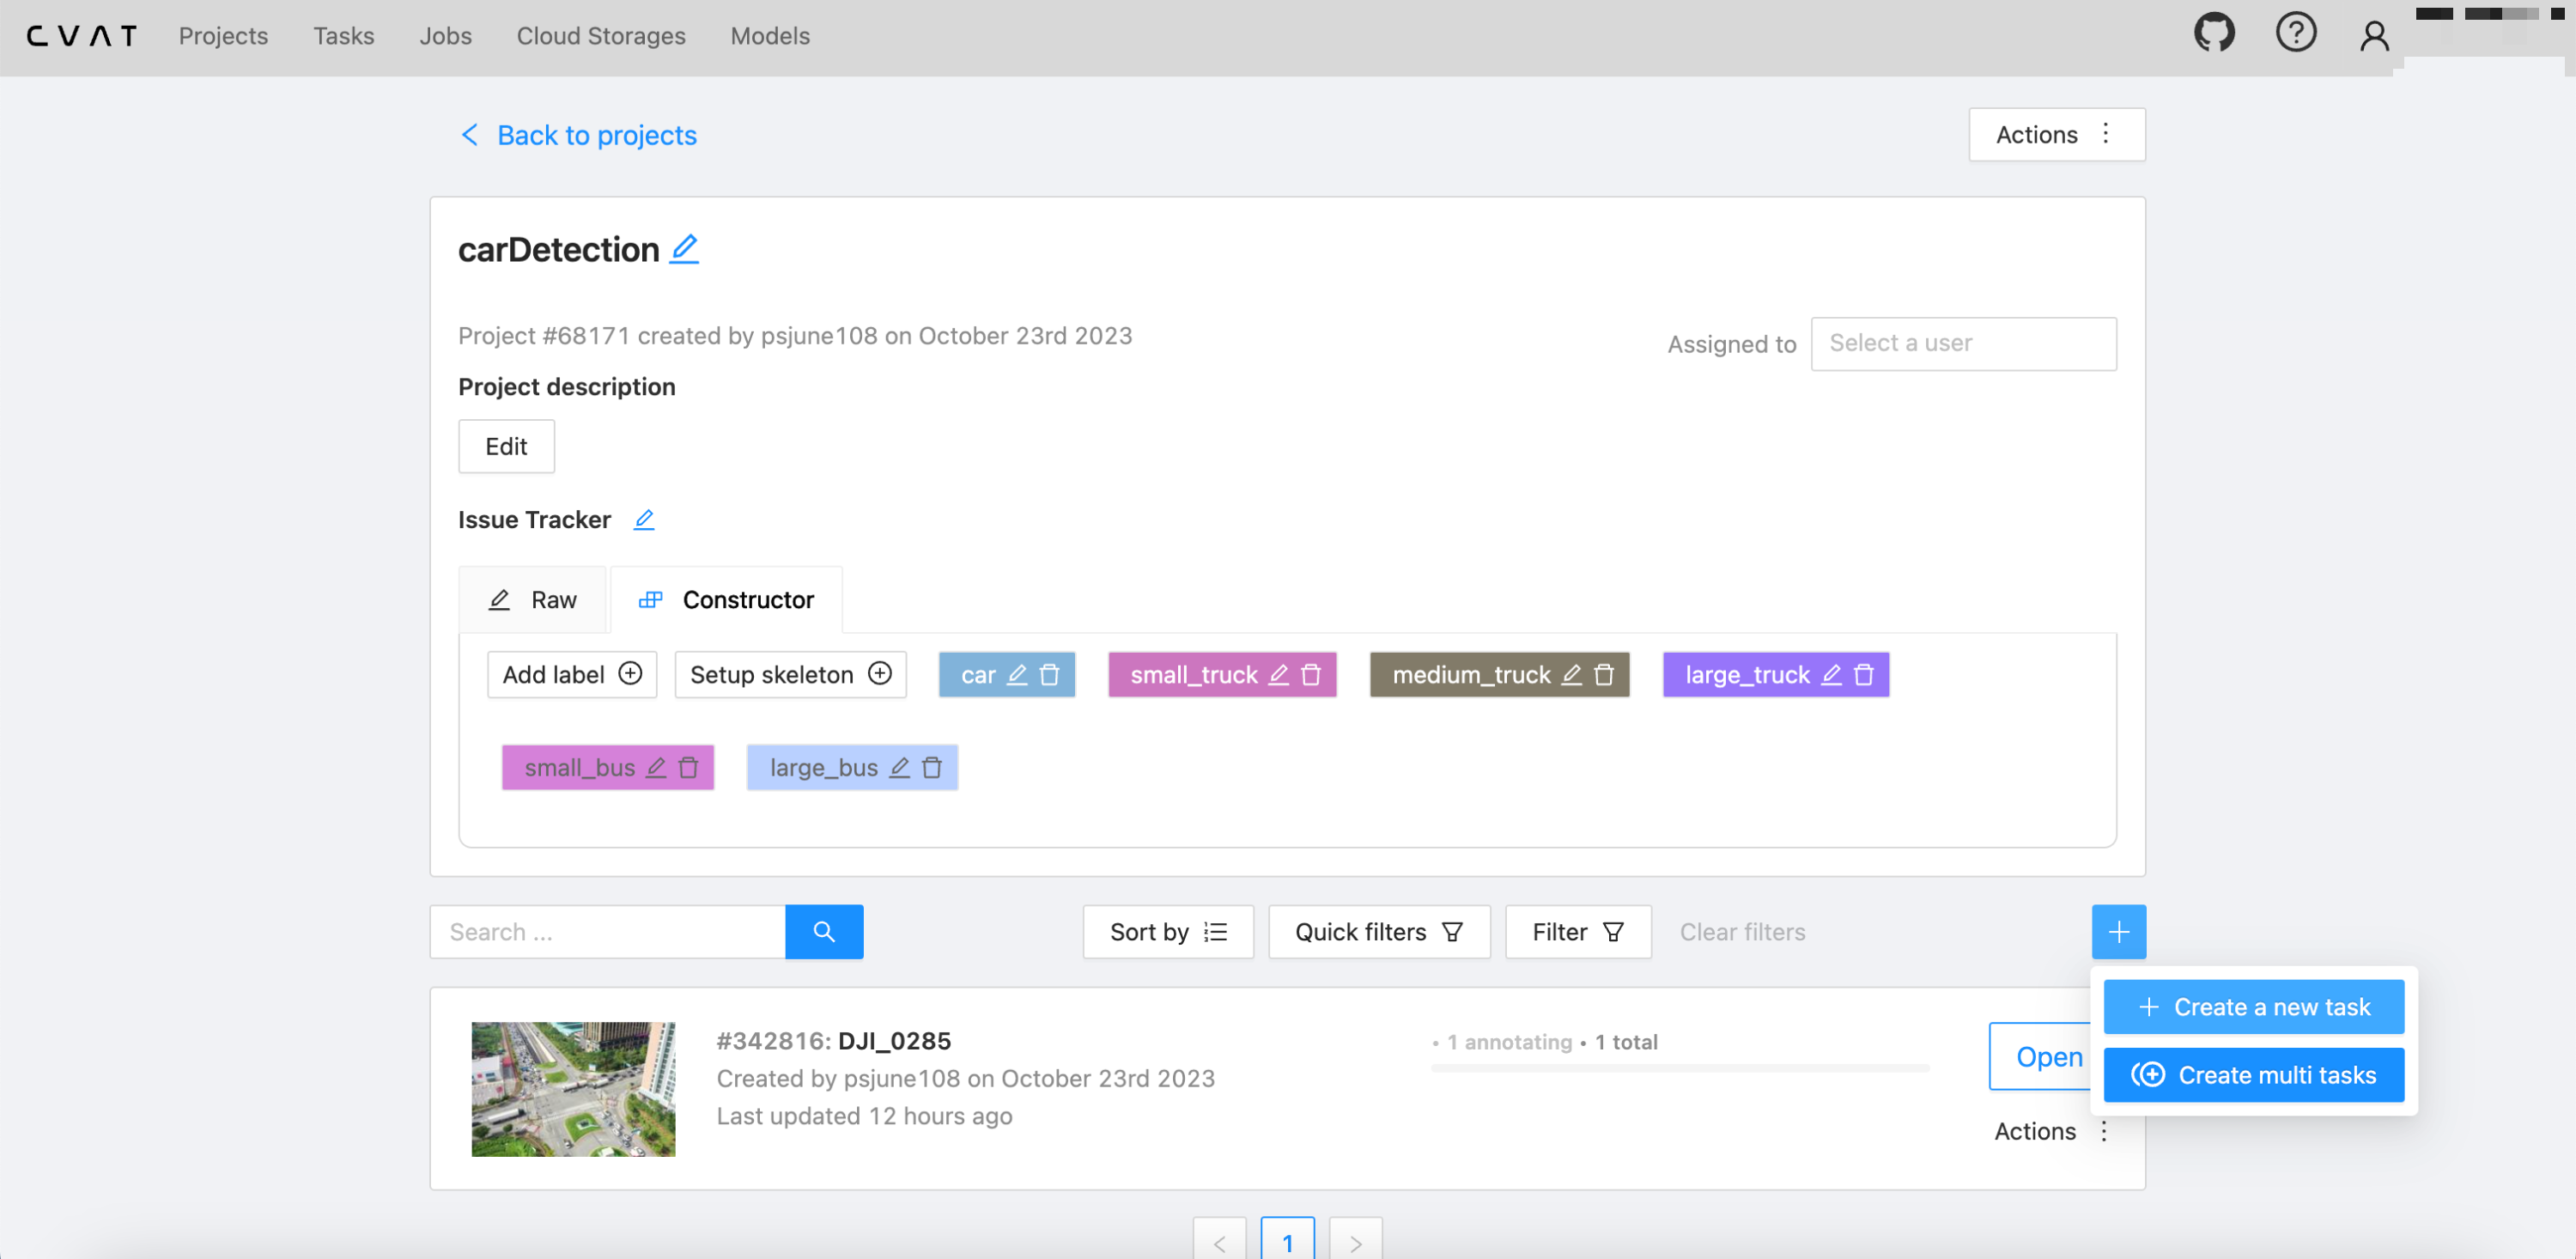Delete the large_bus label

tap(932, 768)
